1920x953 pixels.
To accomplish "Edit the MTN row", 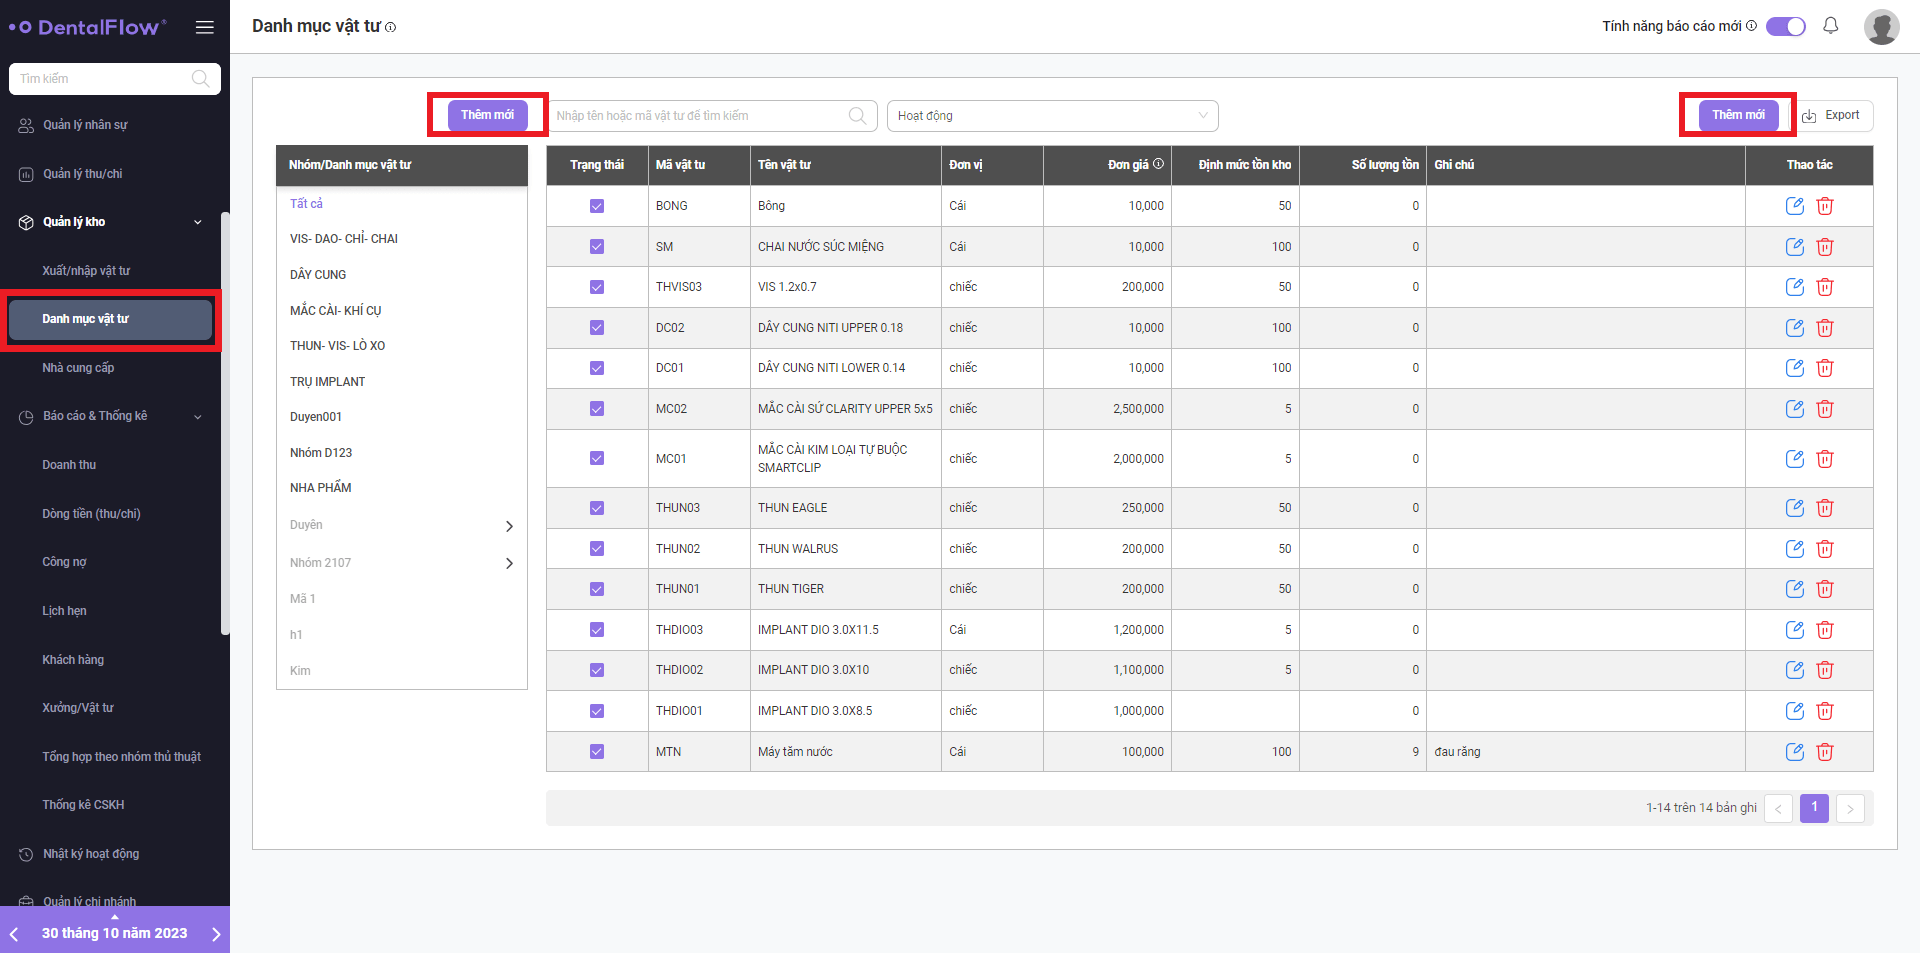I will point(1795,752).
